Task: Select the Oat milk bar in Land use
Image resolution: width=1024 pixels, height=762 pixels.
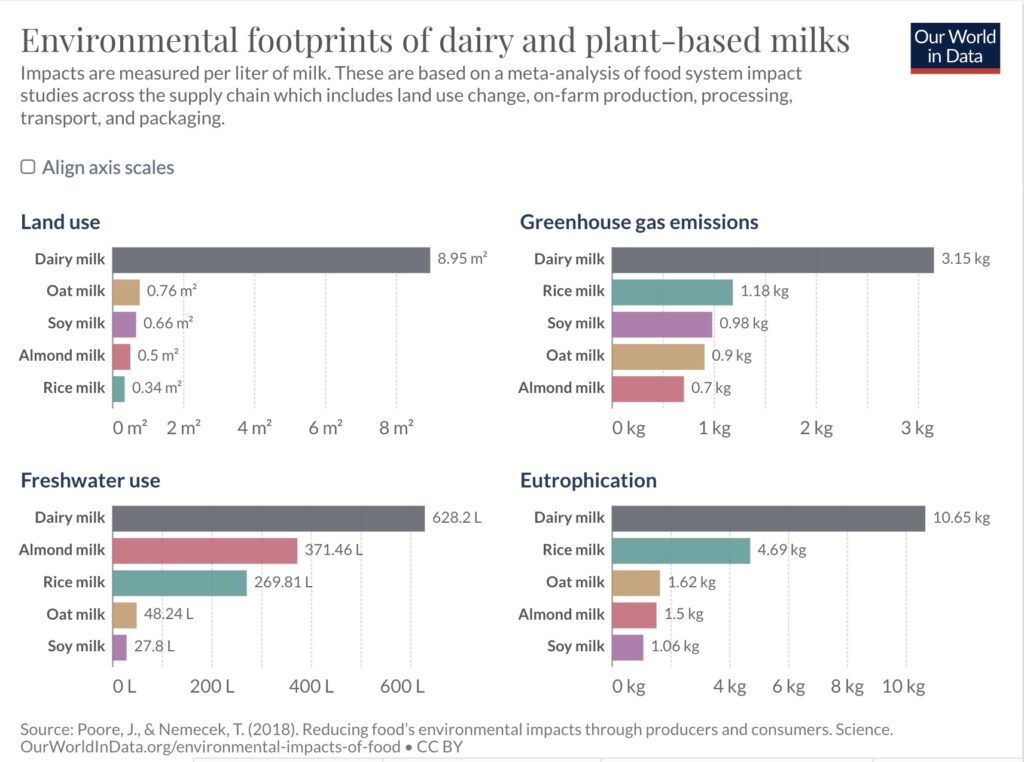Action: 126,291
